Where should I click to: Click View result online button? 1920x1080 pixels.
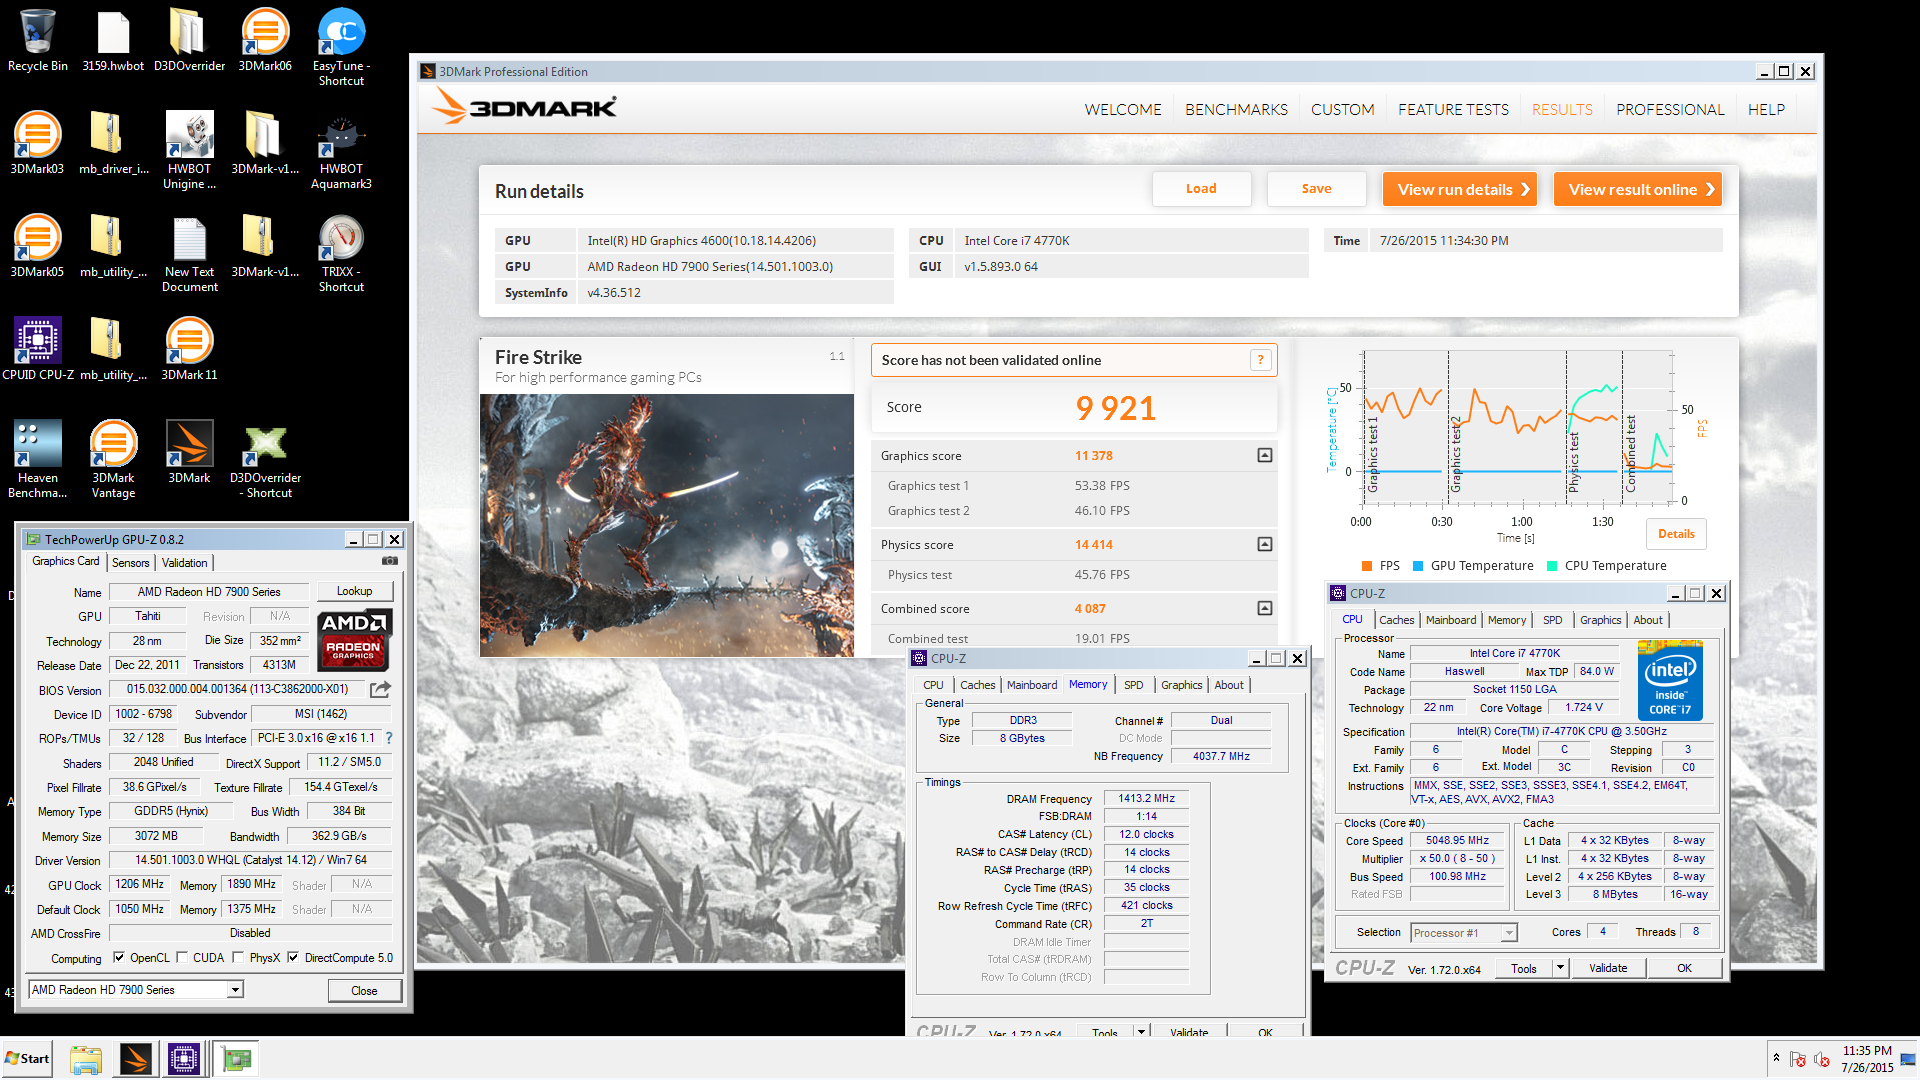(1637, 189)
